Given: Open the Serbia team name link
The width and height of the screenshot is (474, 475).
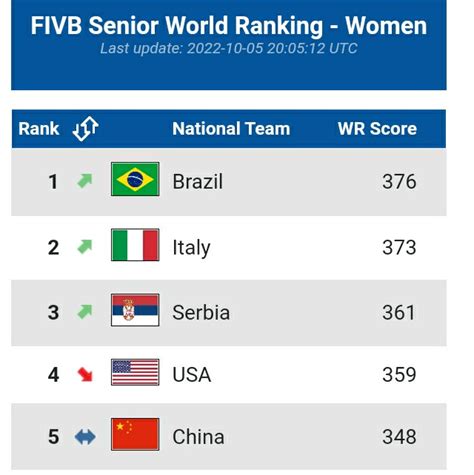Looking at the screenshot, I should pos(201,313).
